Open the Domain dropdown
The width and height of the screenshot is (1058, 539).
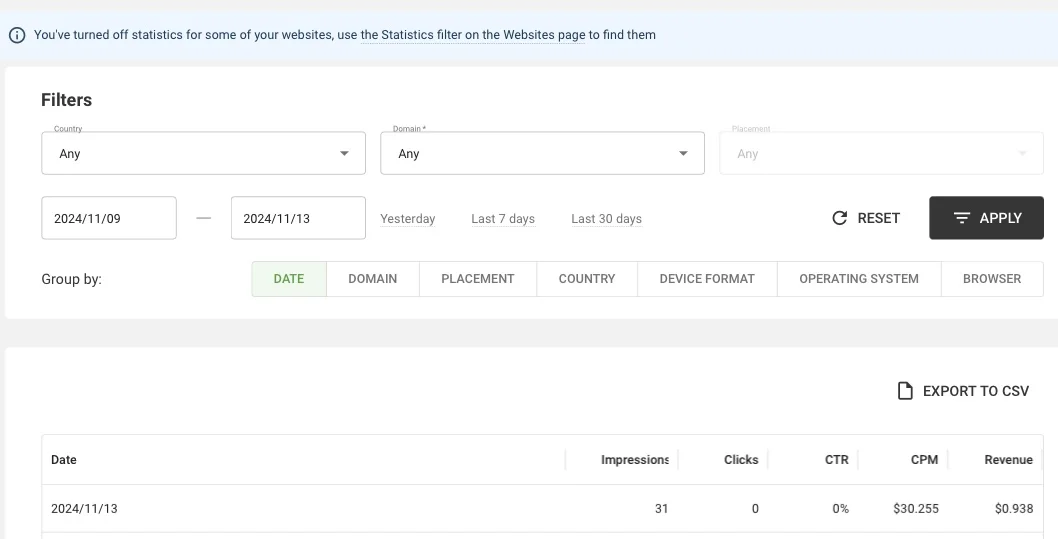click(542, 153)
